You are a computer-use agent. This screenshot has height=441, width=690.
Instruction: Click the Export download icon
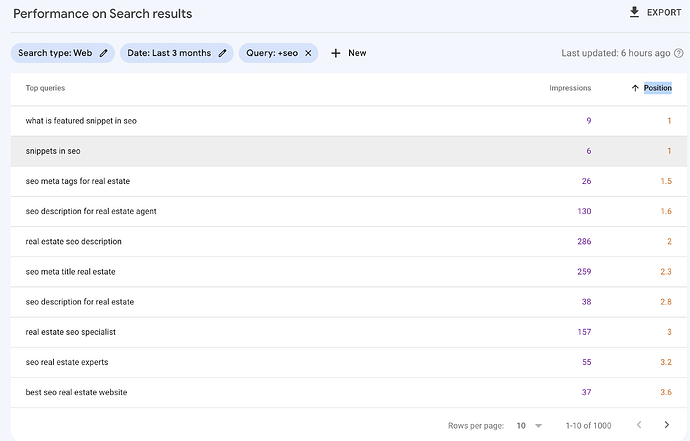633,13
